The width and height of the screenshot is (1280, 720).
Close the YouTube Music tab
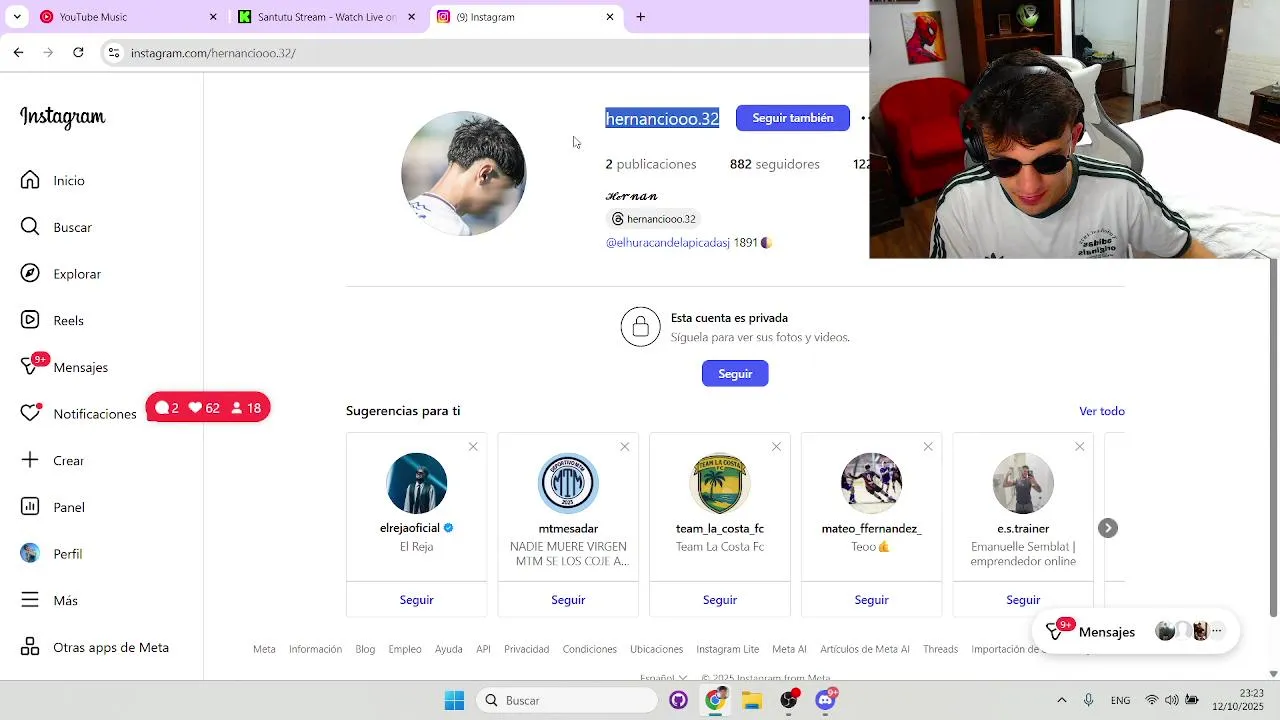(x=213, y=17)
